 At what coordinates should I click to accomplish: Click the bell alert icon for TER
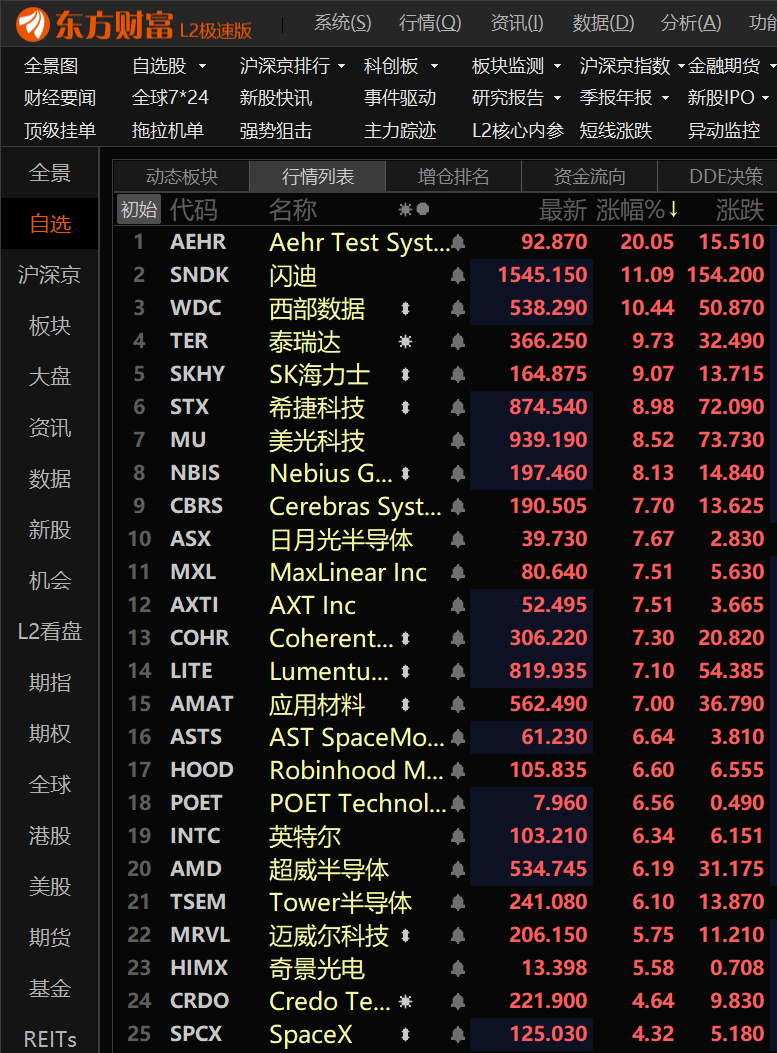click(458, 341)
